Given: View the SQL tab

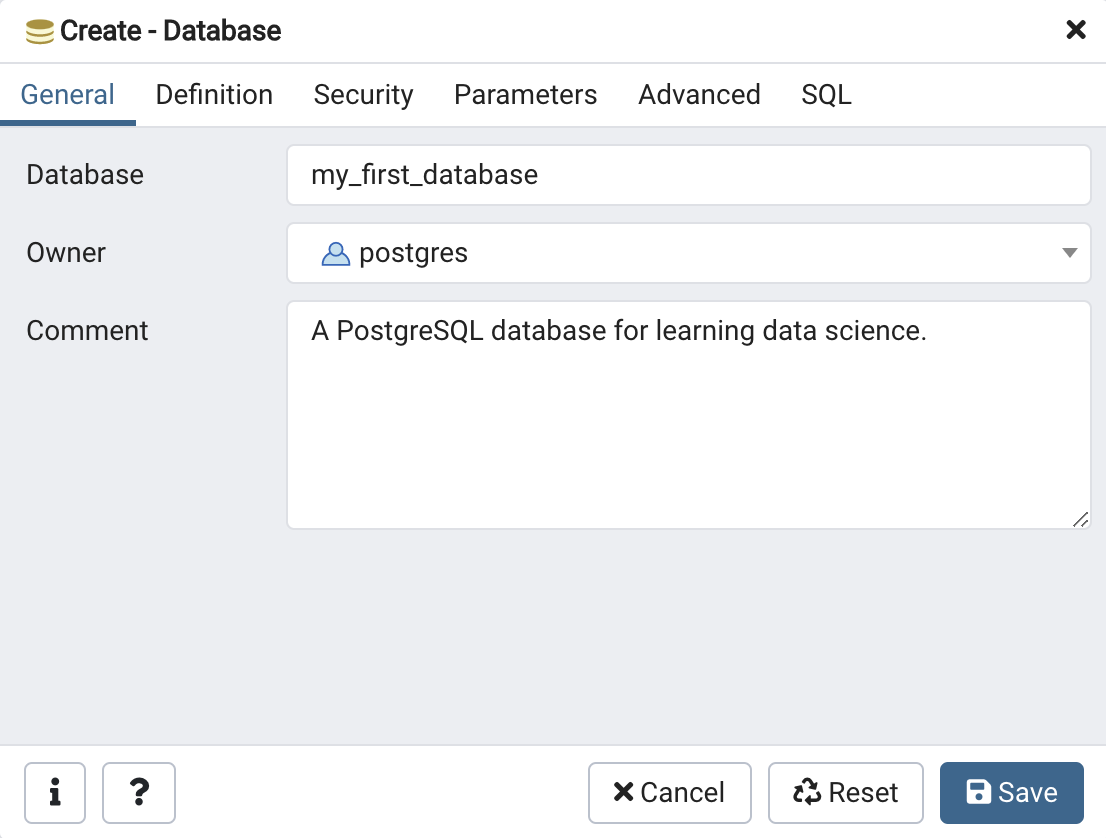Looking at the screenshot, I should 826,95.
